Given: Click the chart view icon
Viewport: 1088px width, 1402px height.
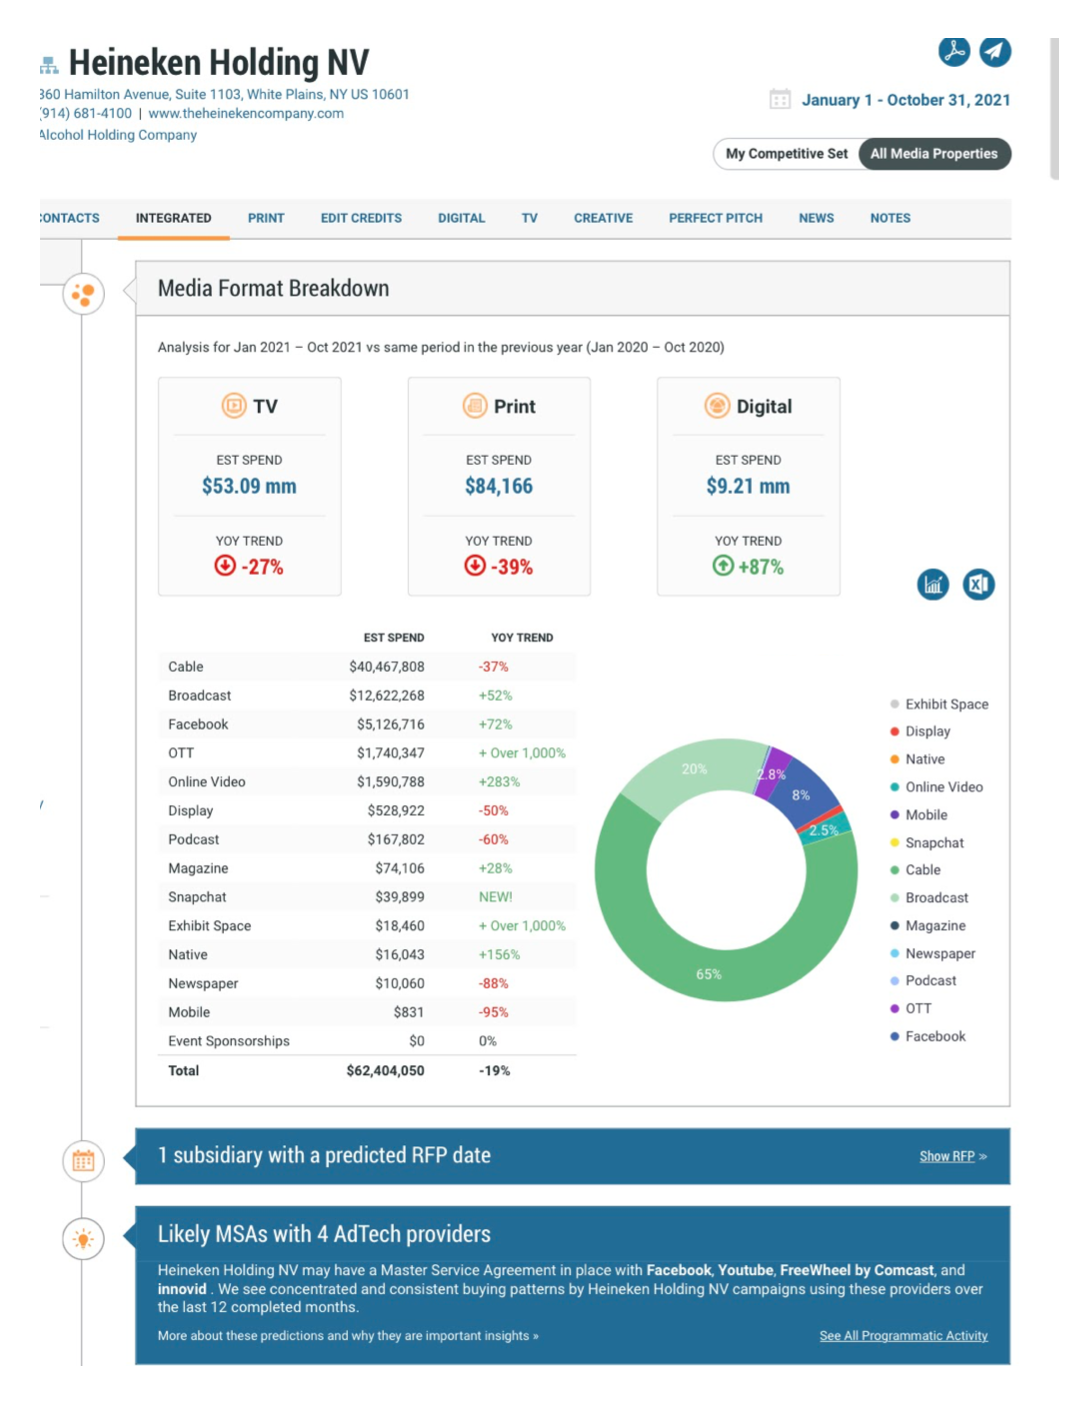Looking at the screenshot, I should [933, 585].
